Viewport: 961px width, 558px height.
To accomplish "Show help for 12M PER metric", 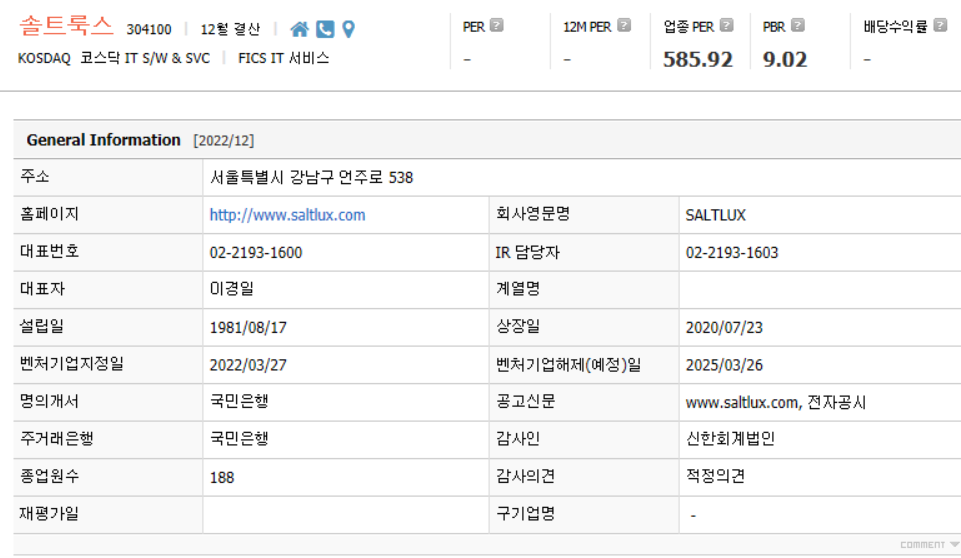I will pyautogui.click(x=624, y=25).
